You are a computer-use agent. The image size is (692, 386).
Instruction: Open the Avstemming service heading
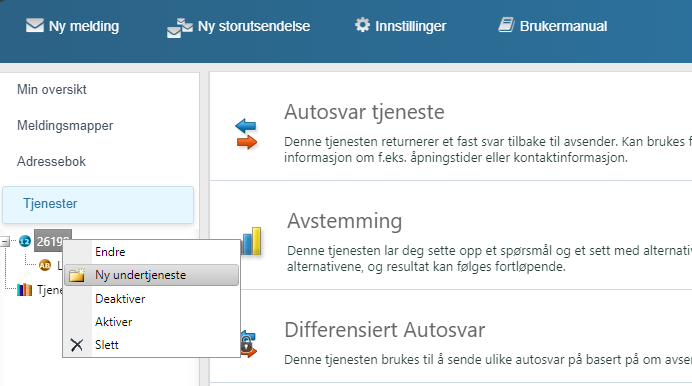click(345, 221)
